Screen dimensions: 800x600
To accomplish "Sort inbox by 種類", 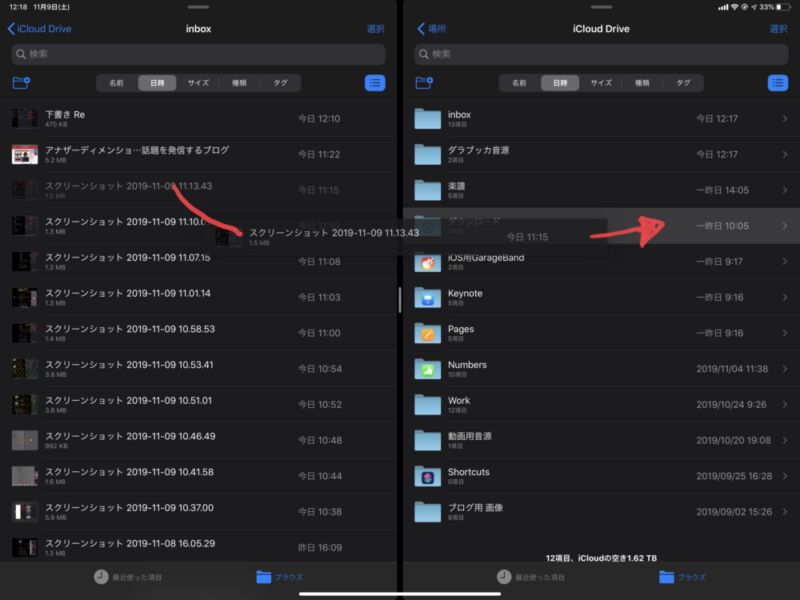I will click(x=239, y=83).
